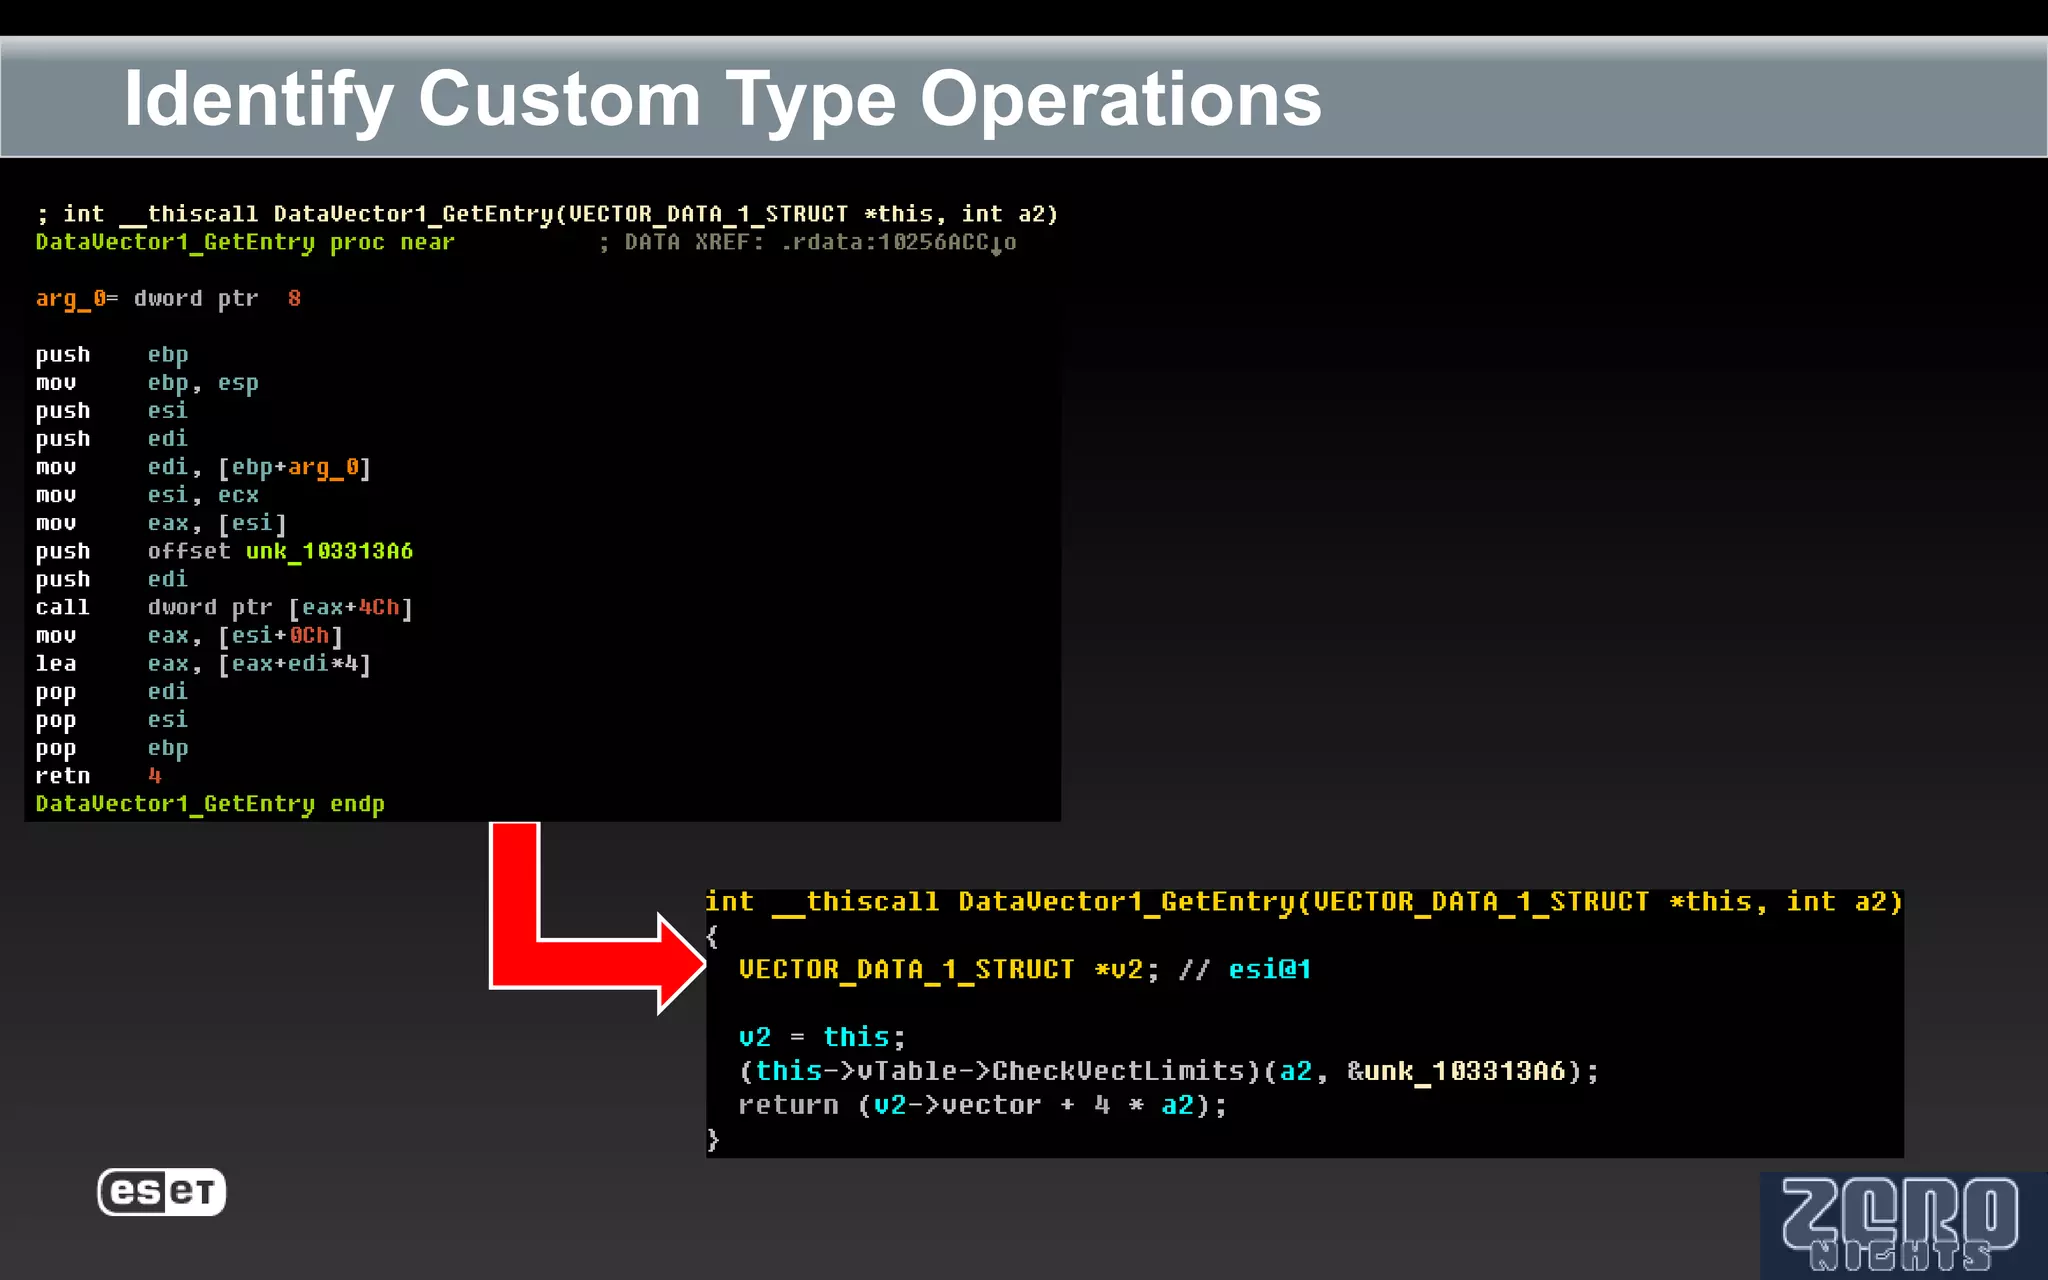Click the 'v2 = this;' statement
This screenshot has width=2048, height=1280.
822,1037
